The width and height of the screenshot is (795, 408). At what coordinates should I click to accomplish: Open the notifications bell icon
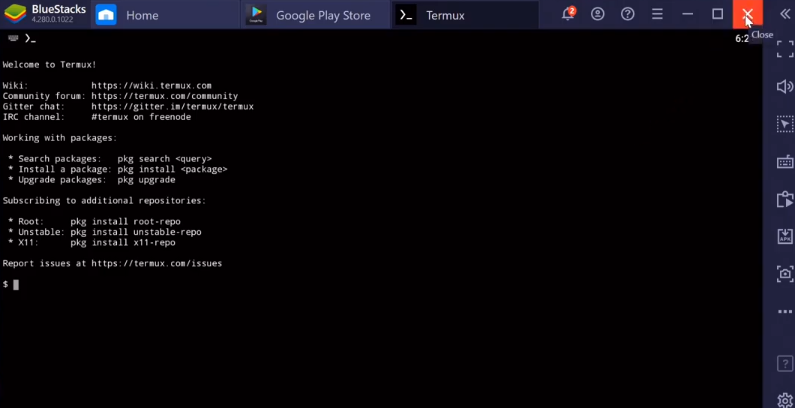point(568,14)
